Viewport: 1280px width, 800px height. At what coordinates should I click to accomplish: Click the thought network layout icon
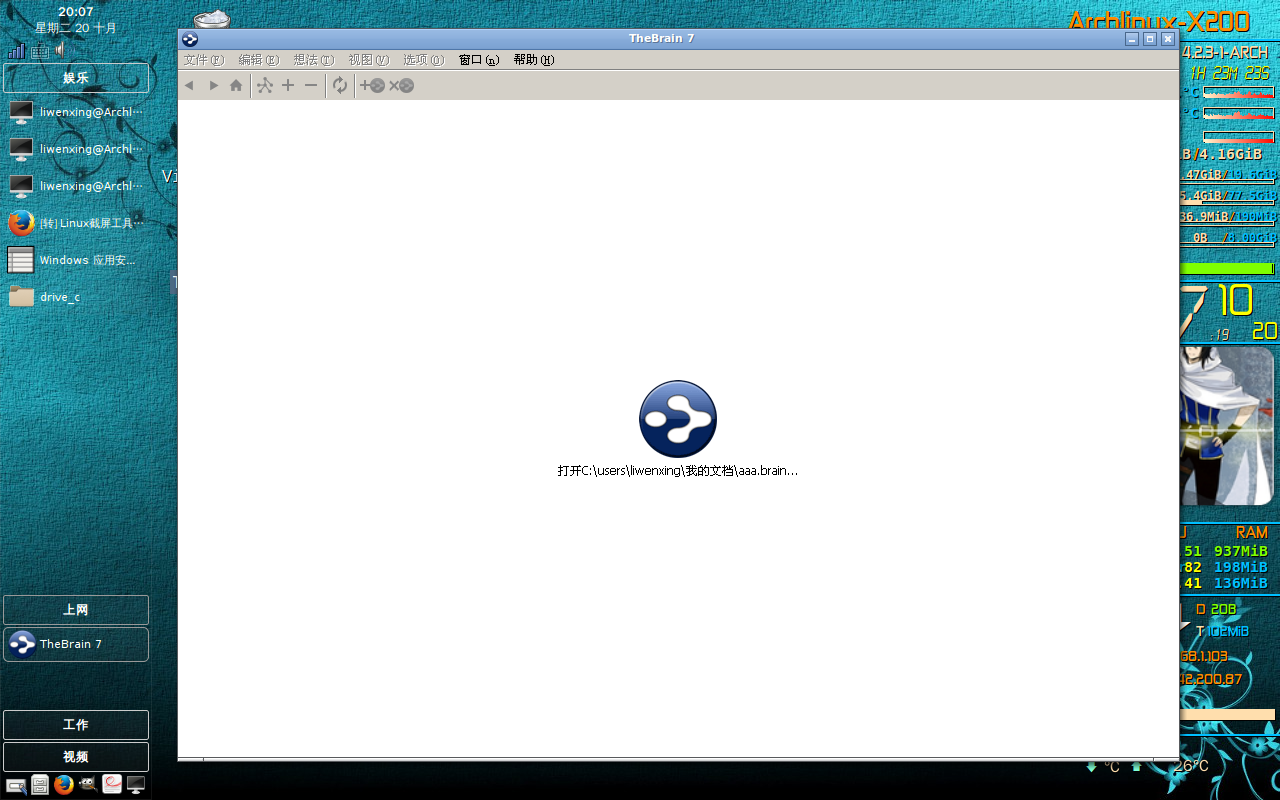(265, 86)
